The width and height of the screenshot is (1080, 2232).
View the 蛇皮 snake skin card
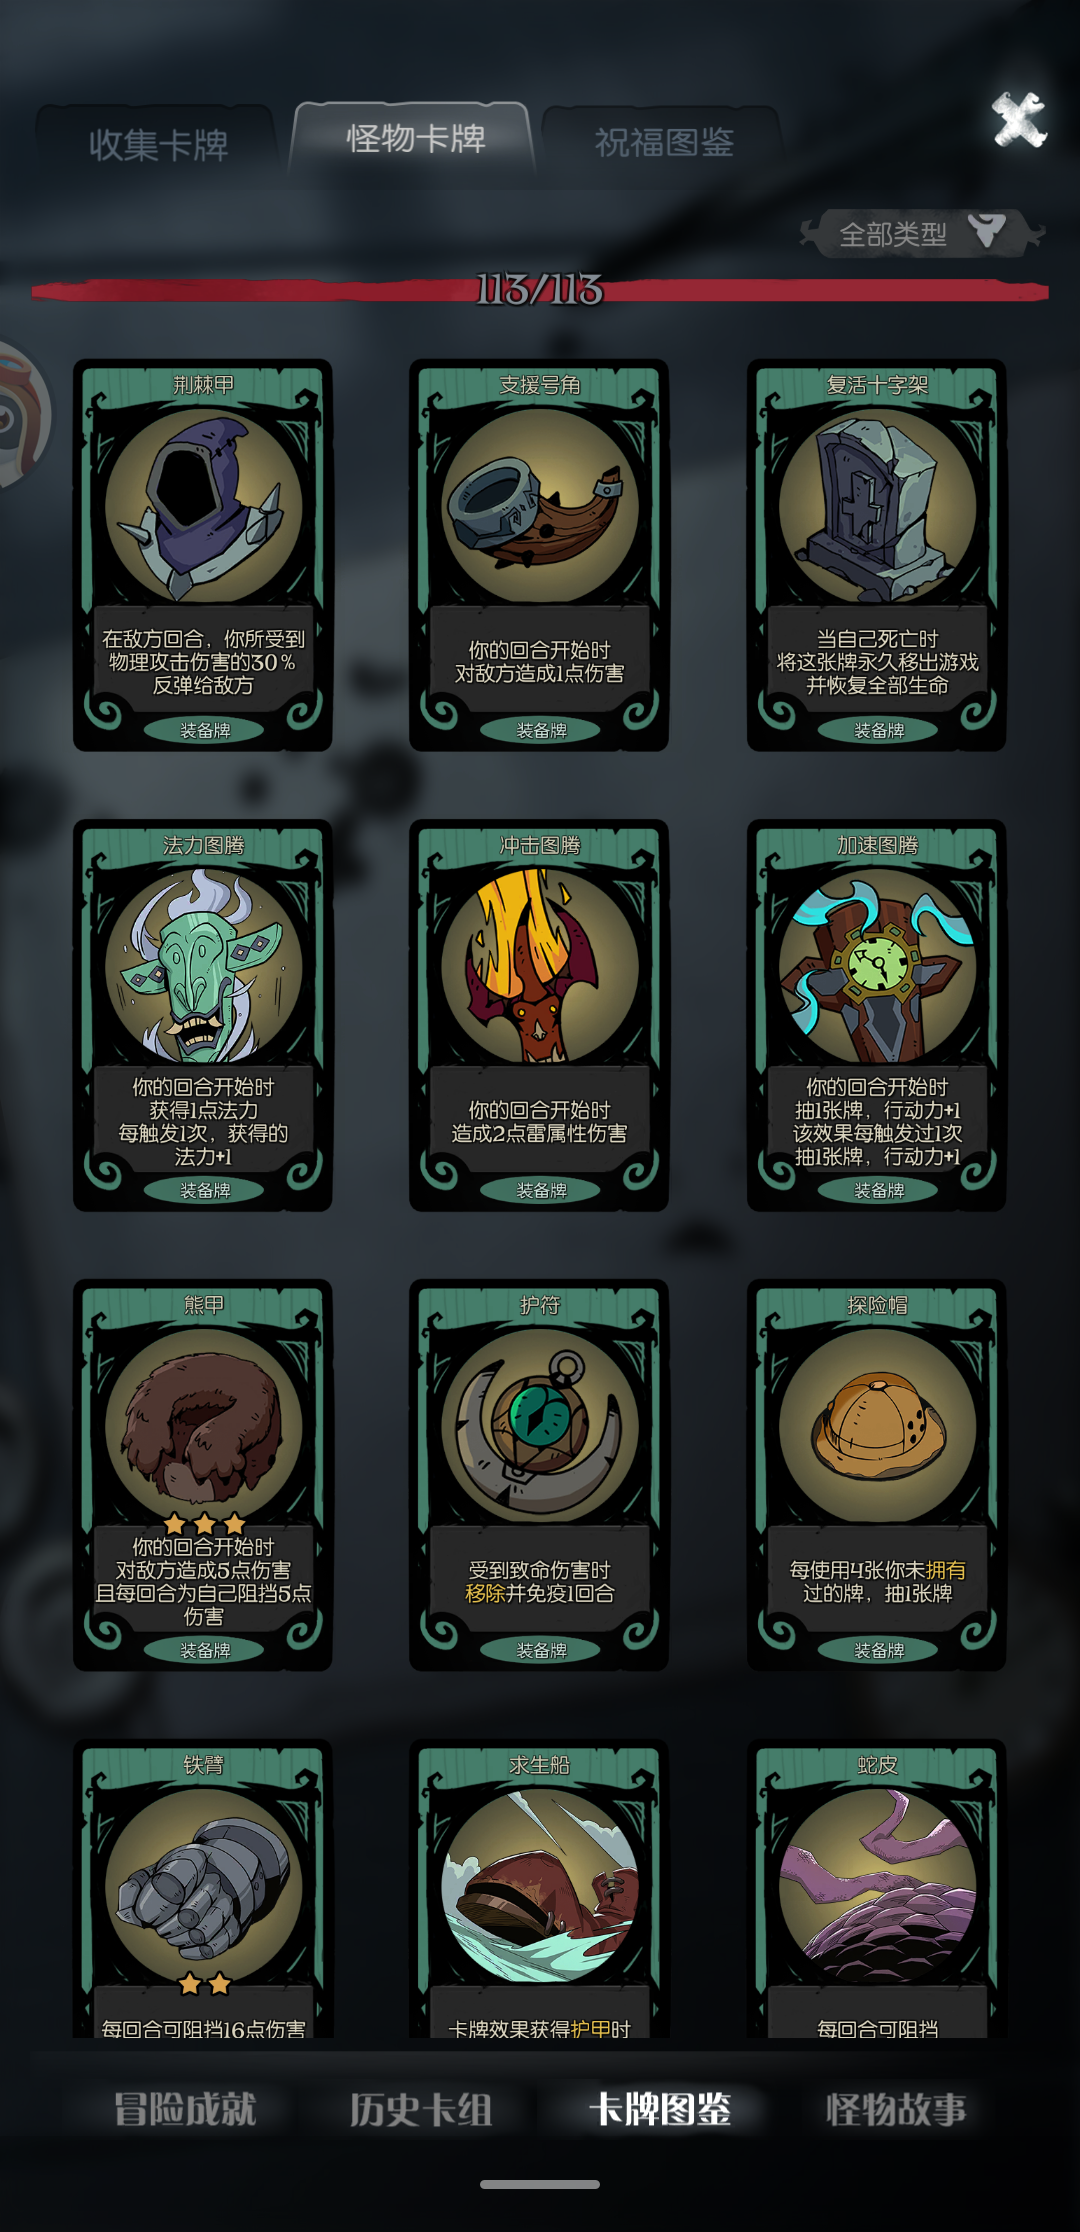pyautogui.click(x=877, y=1889)
